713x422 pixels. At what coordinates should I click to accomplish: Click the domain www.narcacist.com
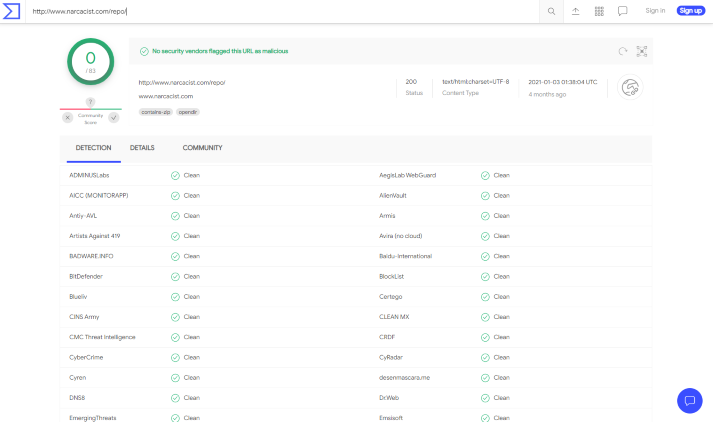166,96
